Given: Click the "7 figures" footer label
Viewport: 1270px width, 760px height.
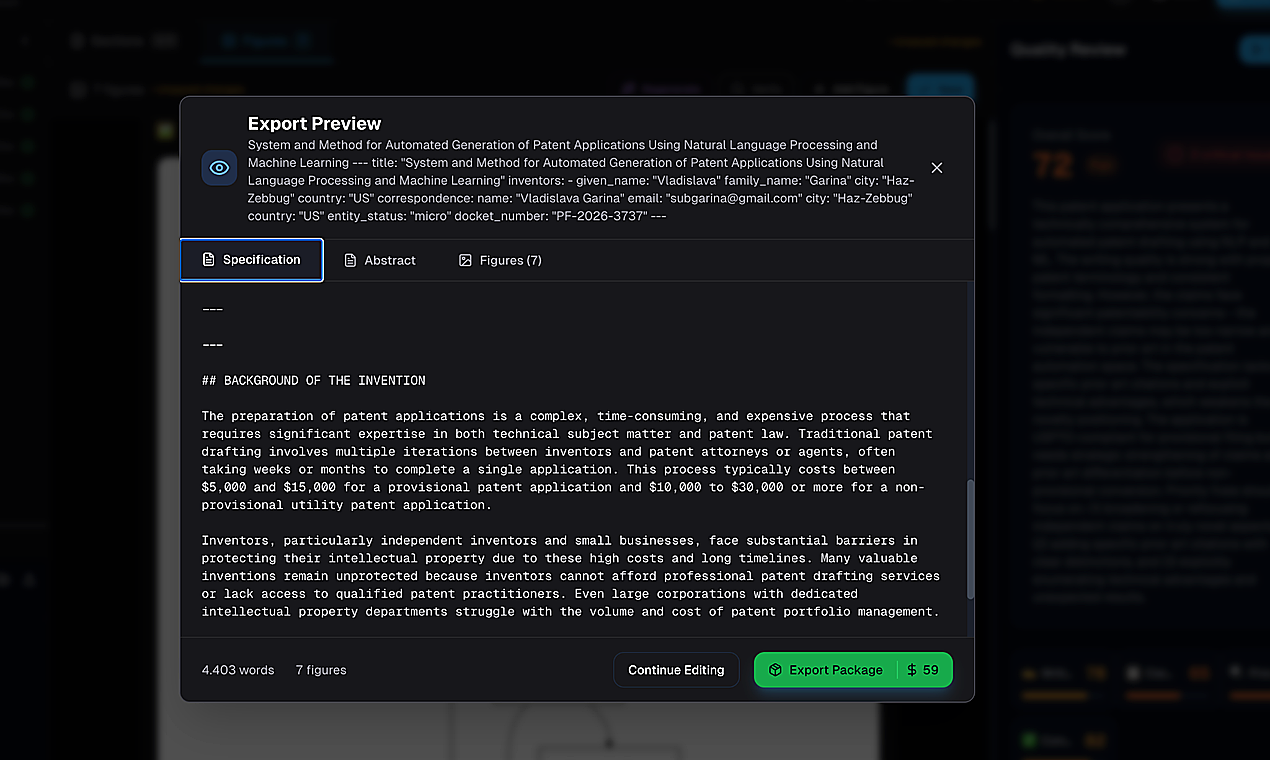Looking at the screenshot, I should [321, 670].
